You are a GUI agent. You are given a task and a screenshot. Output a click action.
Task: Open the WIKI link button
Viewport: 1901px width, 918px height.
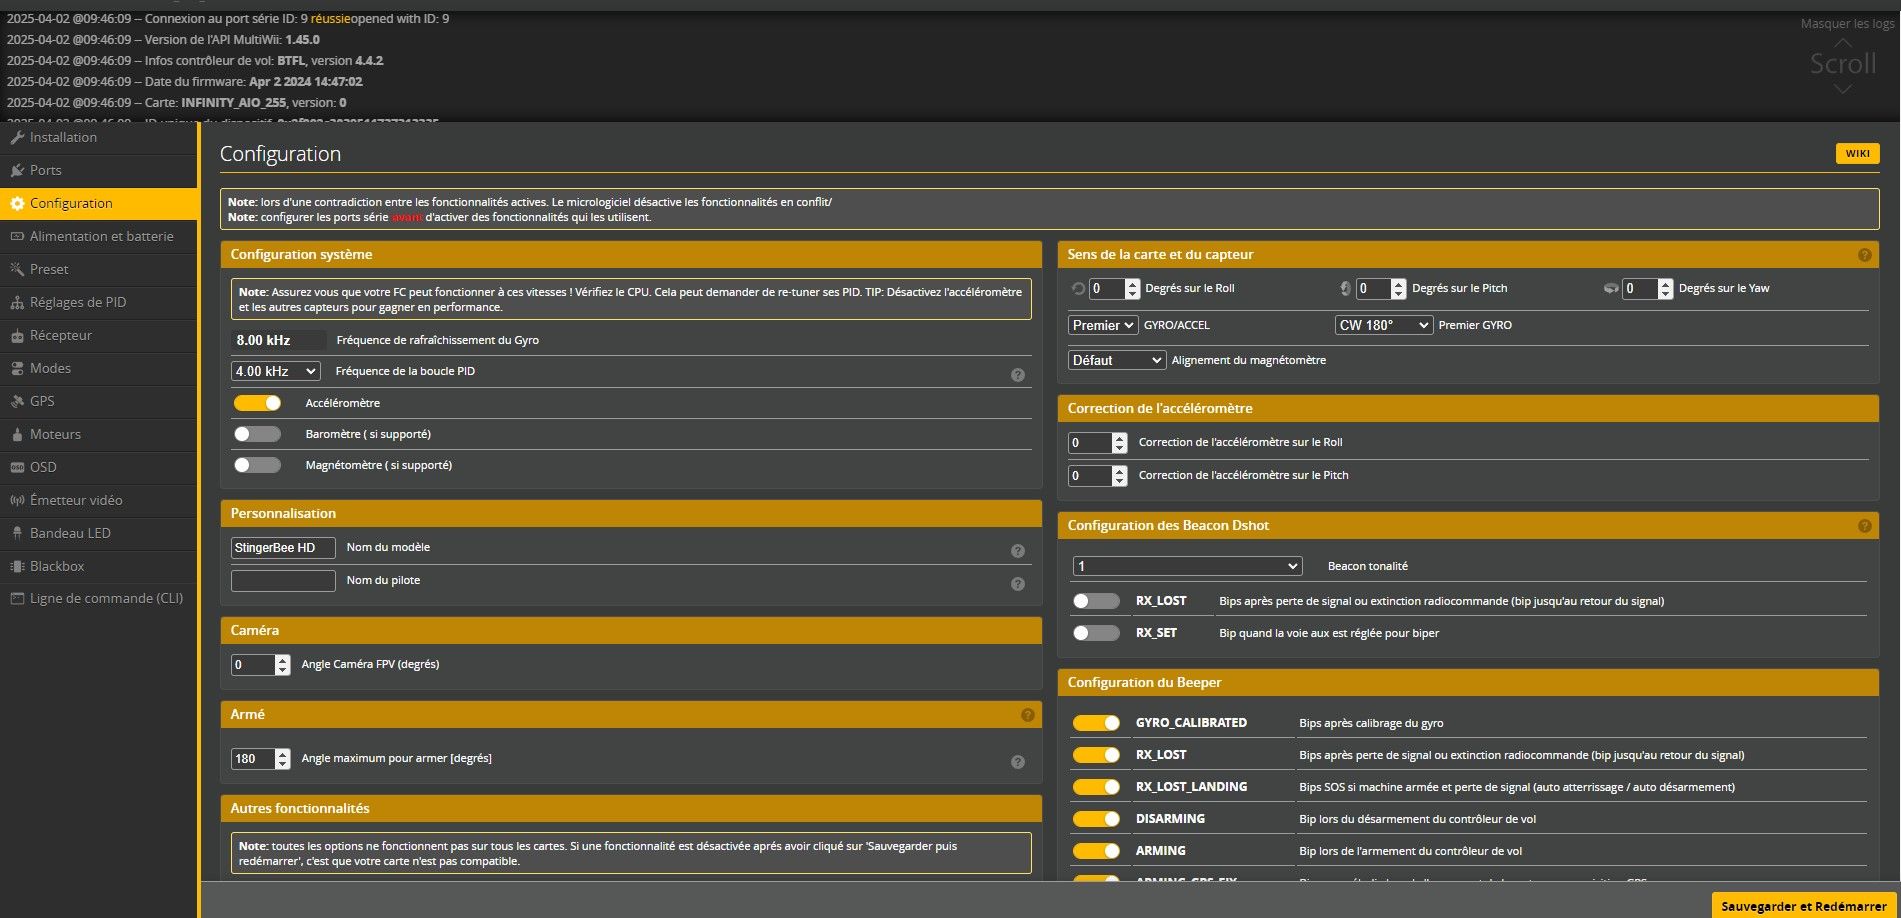pos(1857,153)
